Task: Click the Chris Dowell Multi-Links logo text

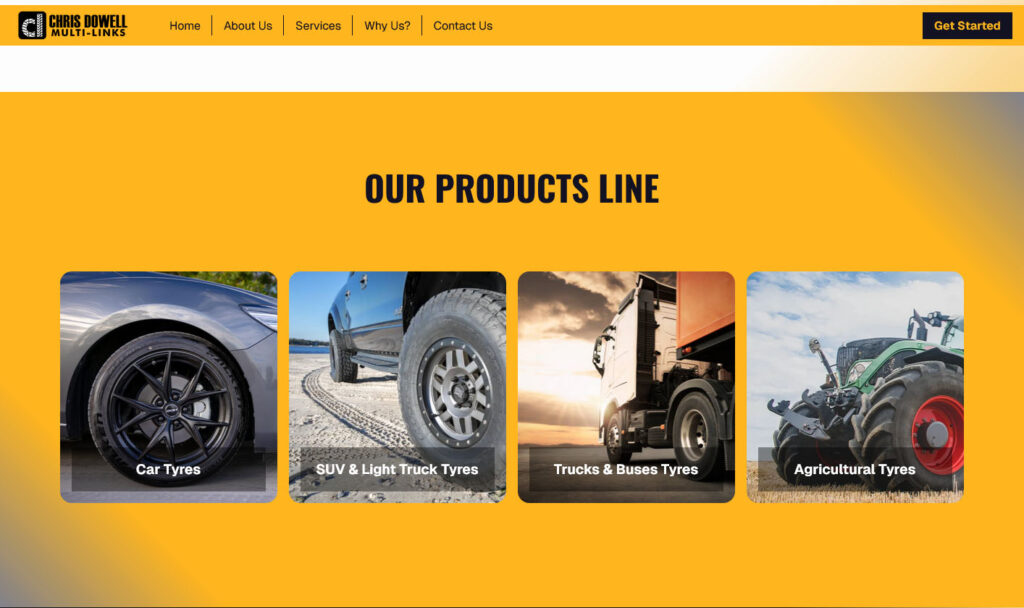Action: coord(88,25)
